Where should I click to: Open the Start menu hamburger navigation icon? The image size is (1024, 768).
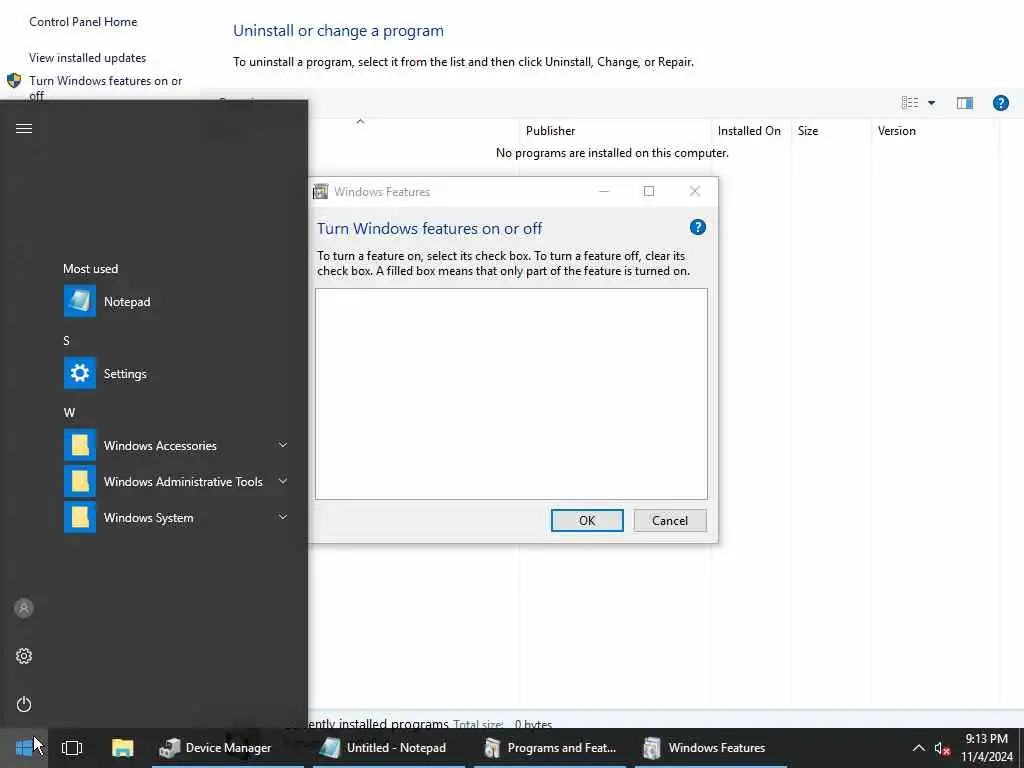(x=24, y=129)
